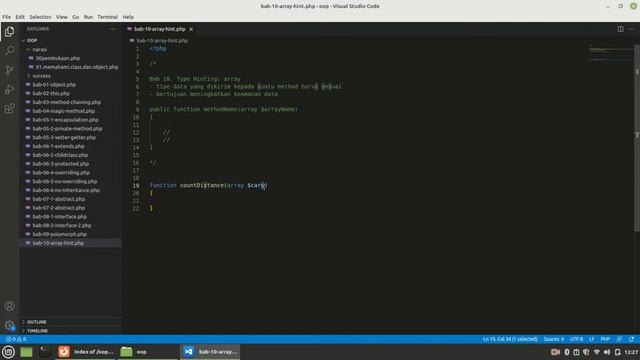Open the terminal launcher in taskbar

click(45, 352)
